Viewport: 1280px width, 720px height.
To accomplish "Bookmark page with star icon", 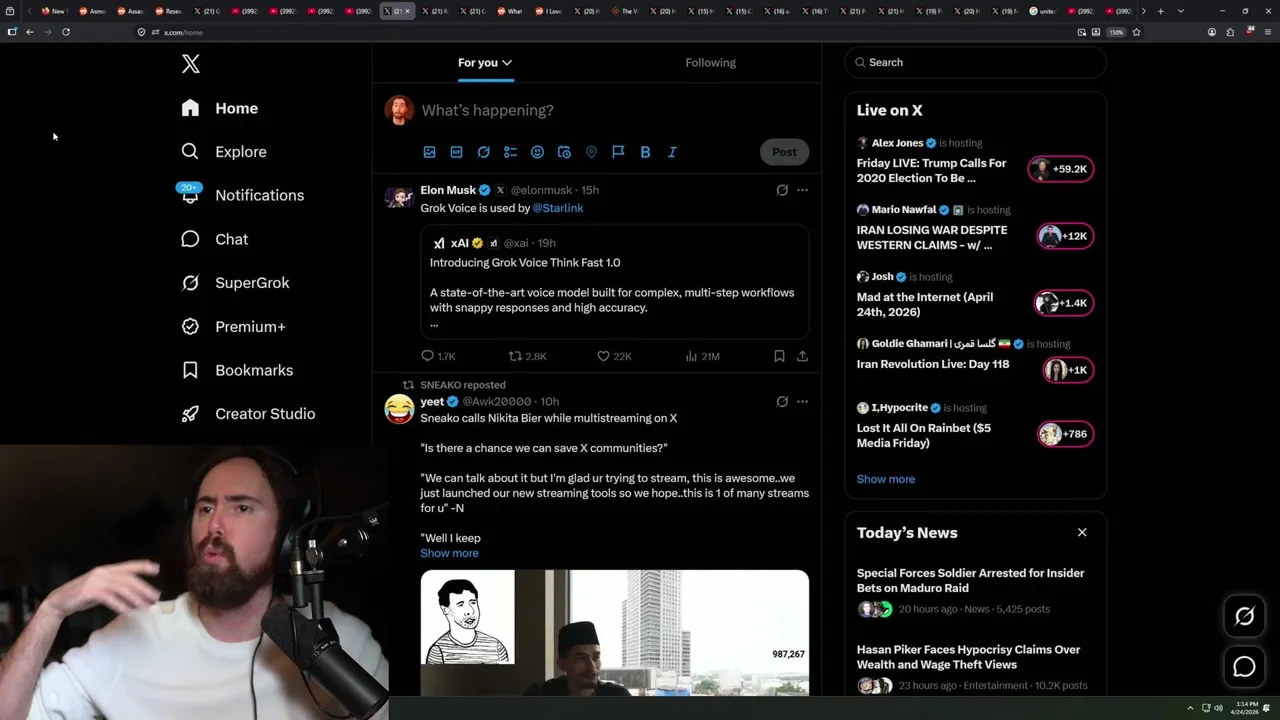I will (1136, 32).
